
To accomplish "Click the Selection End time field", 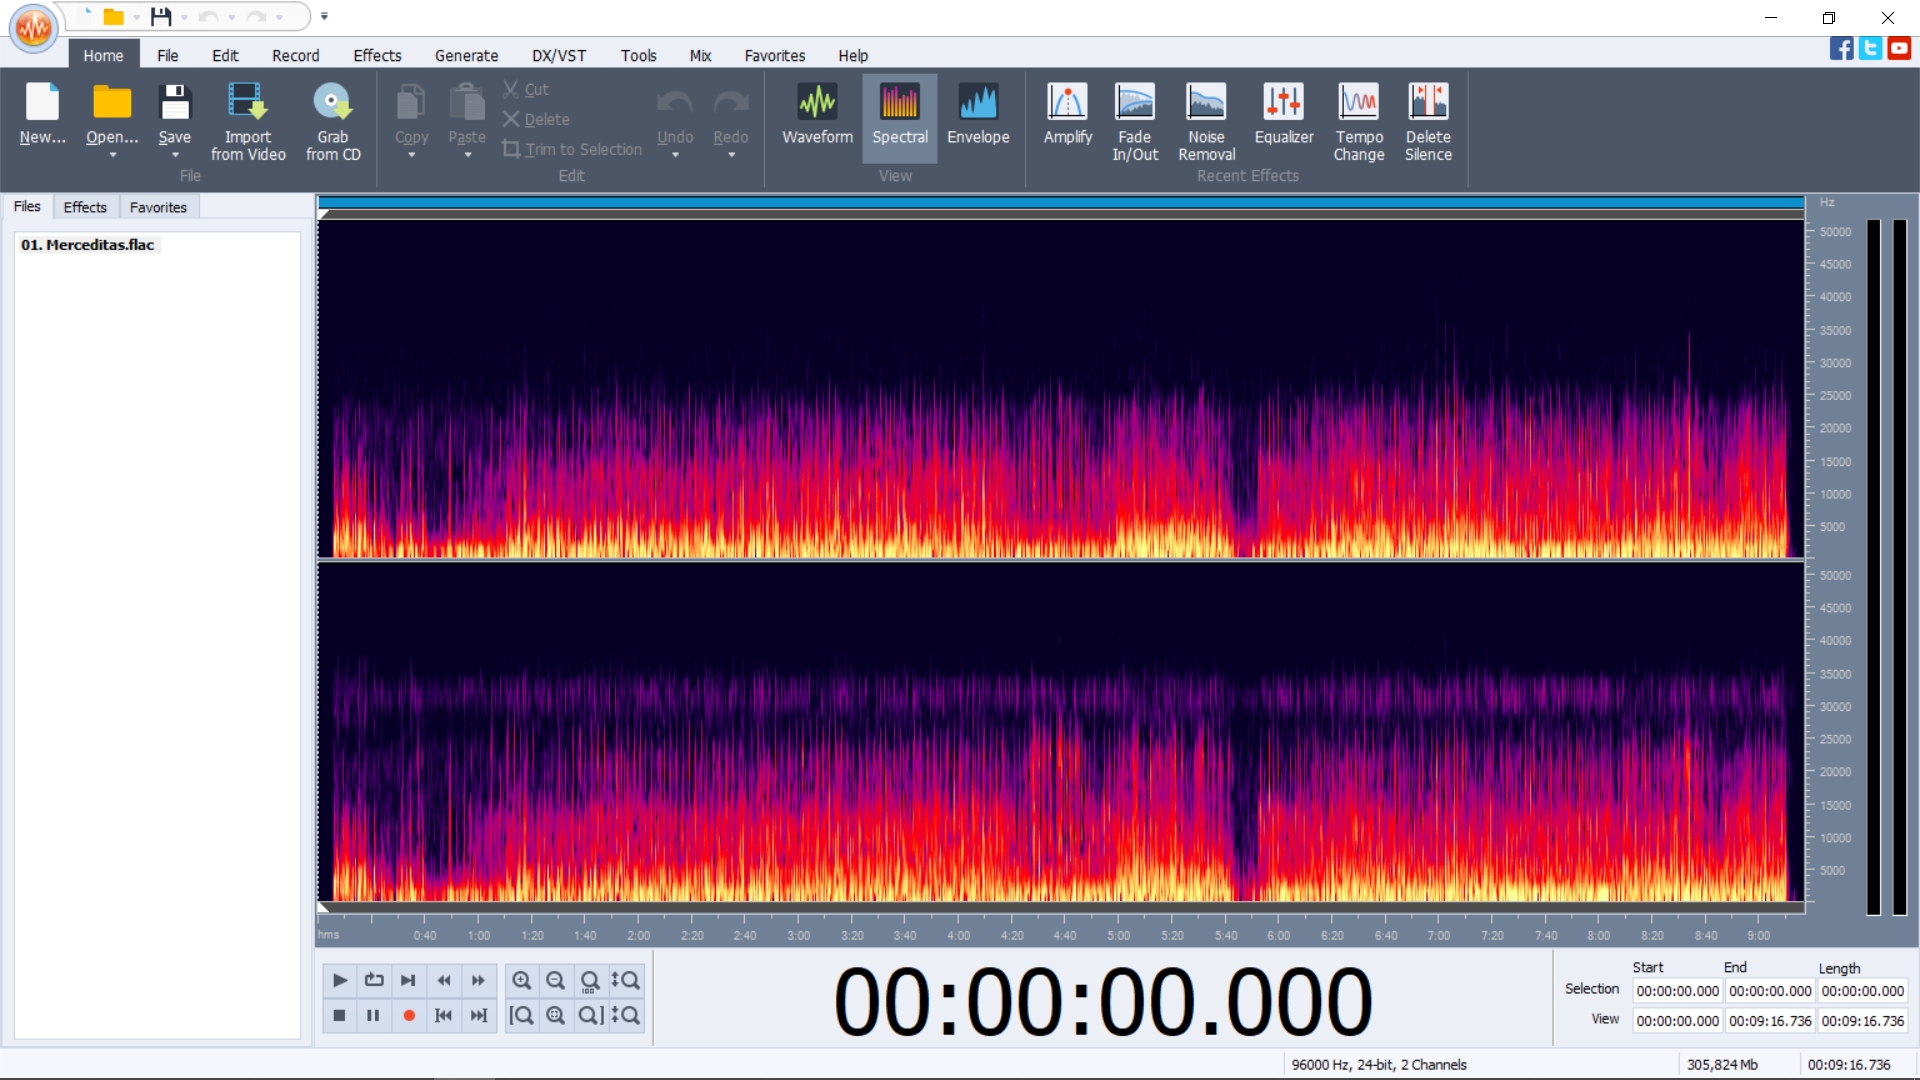I will [x=1769, y=991].
